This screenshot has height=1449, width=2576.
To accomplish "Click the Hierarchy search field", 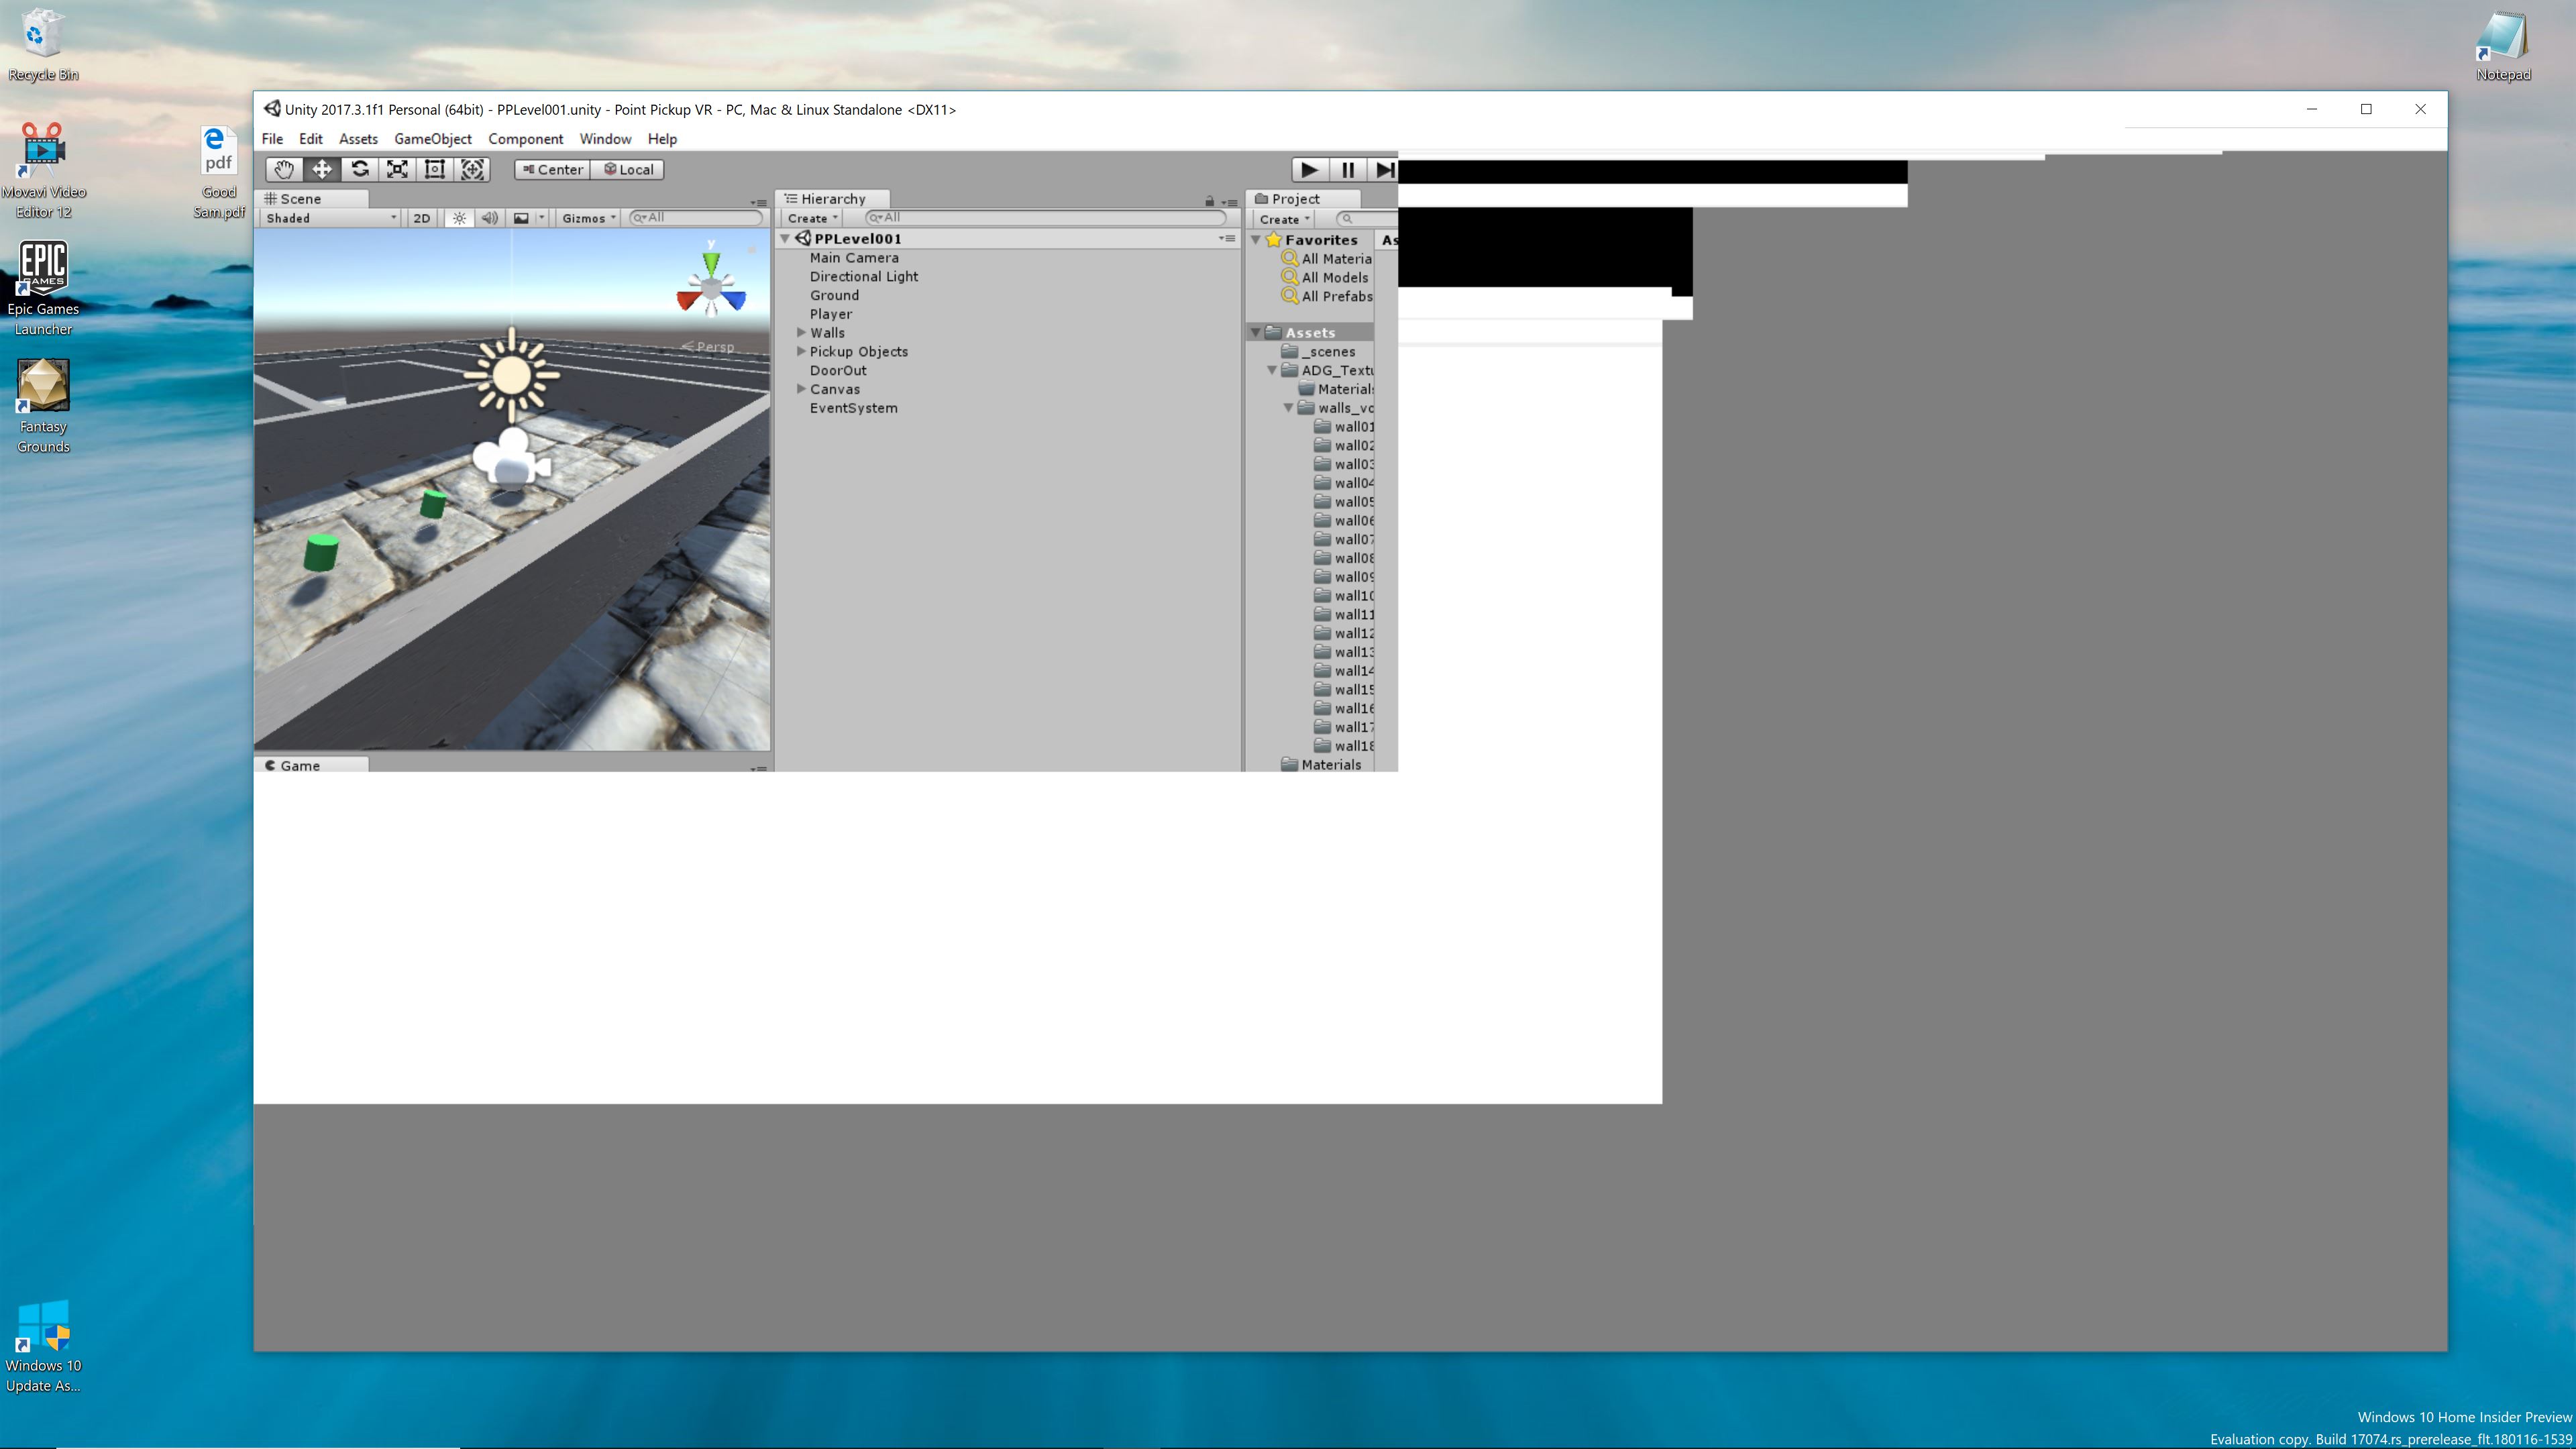I will tap(1045, 217).
